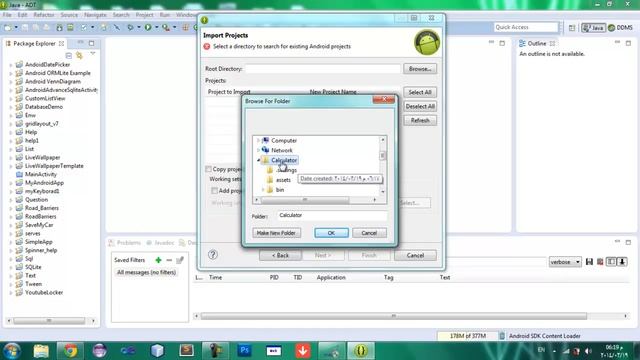Click the Folder name input field
Image resolution: width=640 pixels, height=360 pixels.
point(332,216)
